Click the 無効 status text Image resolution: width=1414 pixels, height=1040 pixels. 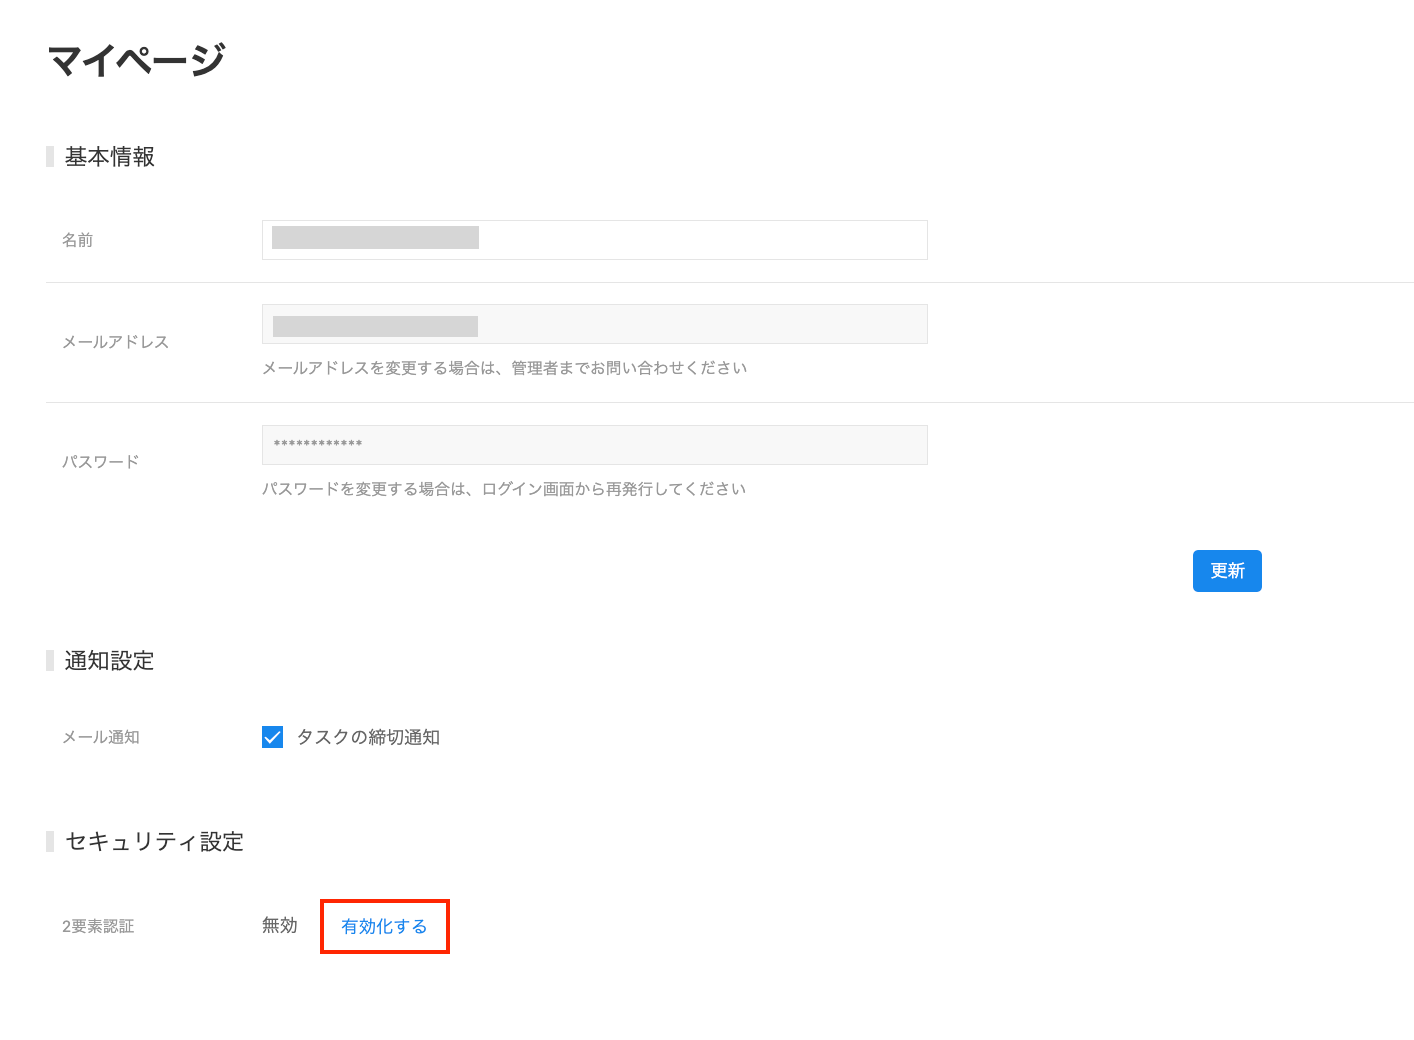280,925
